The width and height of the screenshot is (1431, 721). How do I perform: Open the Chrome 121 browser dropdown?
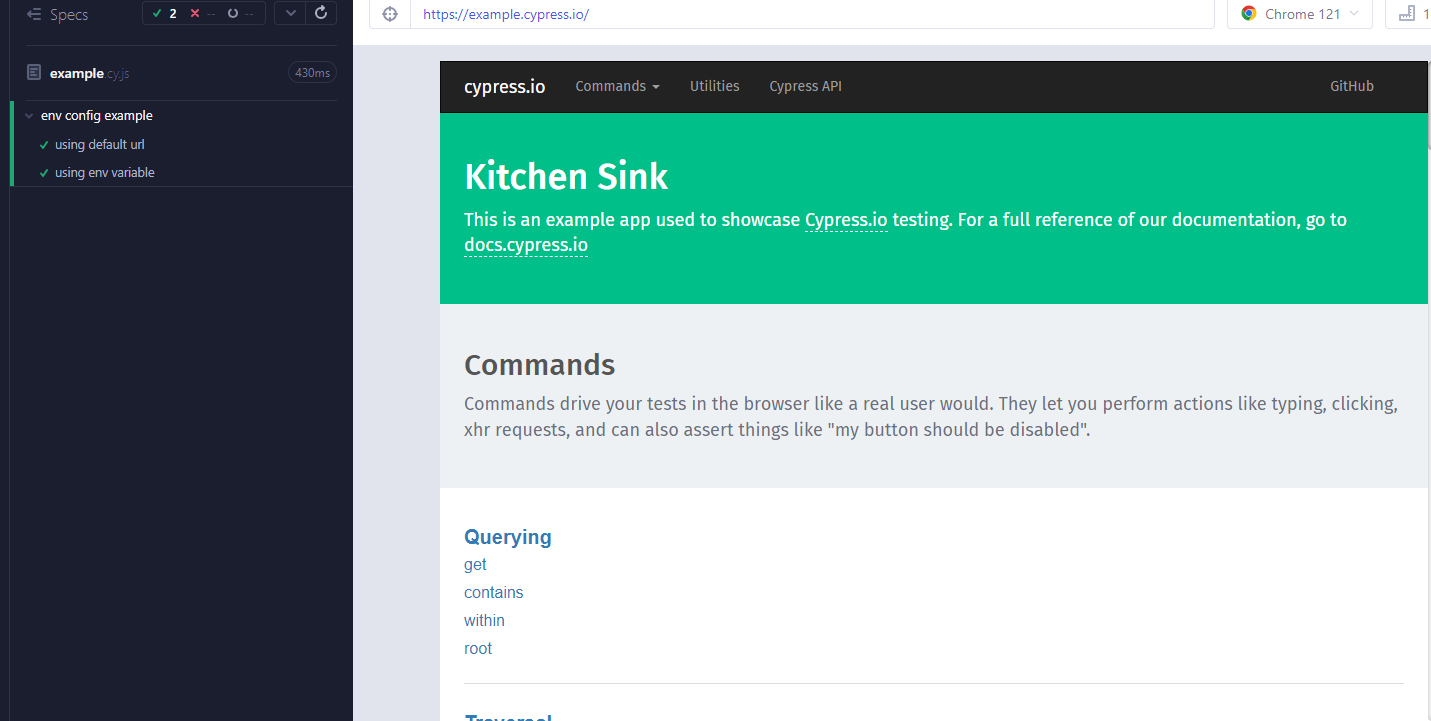1300,14
